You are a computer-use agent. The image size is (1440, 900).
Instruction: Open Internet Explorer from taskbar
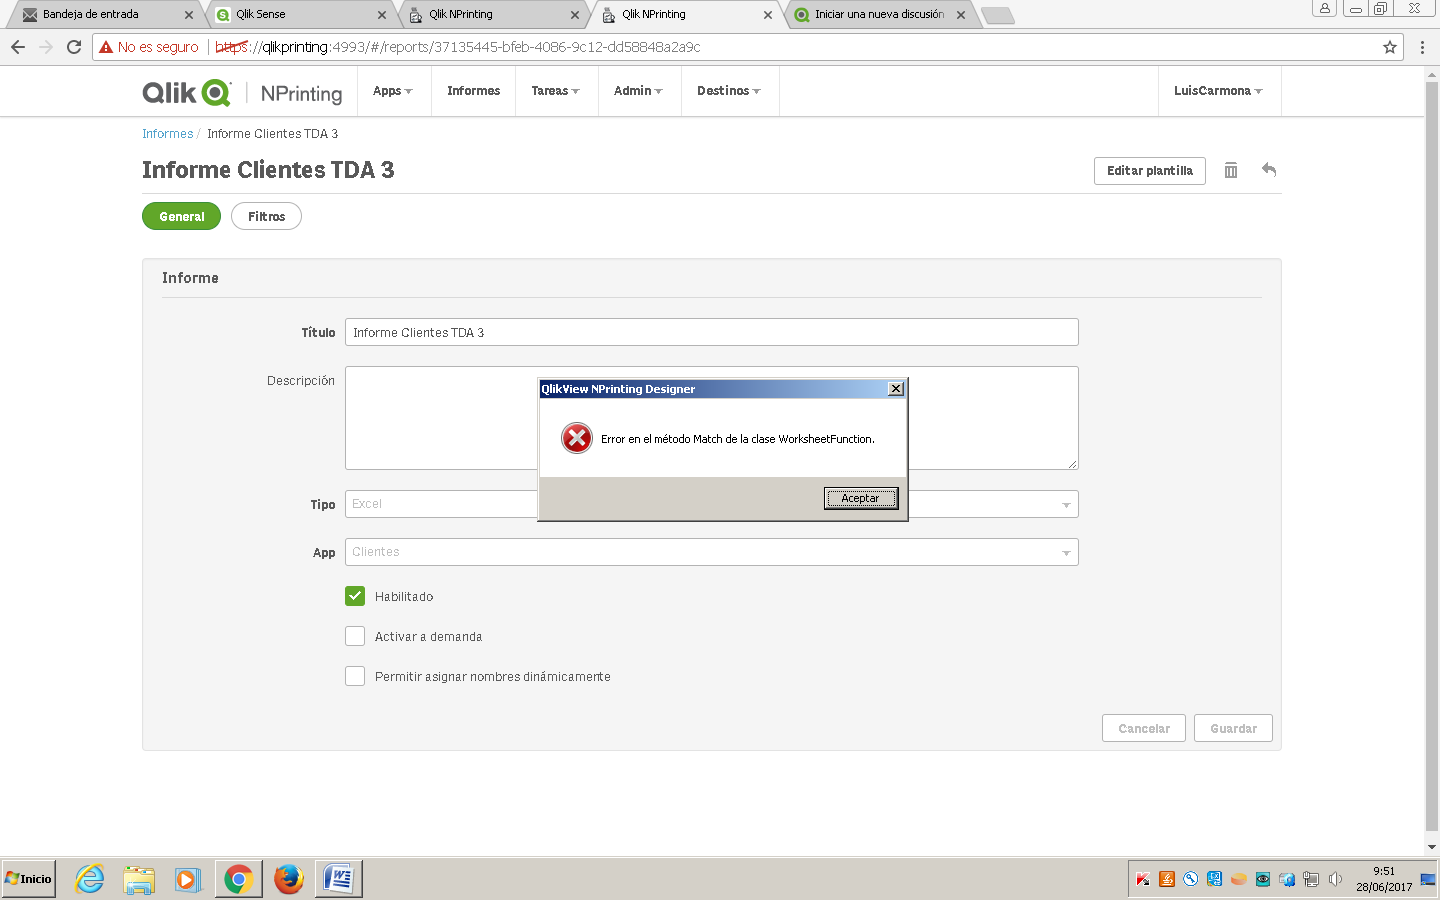coord(90,879)
